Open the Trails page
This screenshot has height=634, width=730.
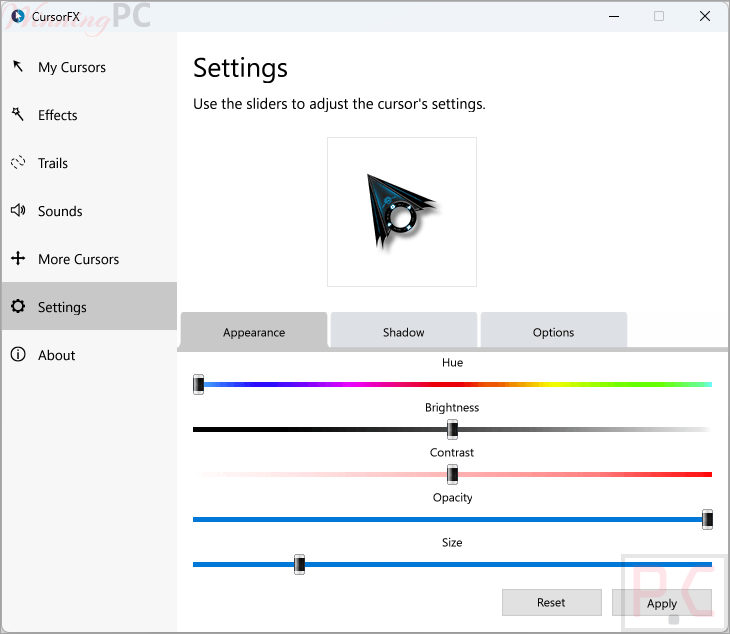(x=89, y=163)
